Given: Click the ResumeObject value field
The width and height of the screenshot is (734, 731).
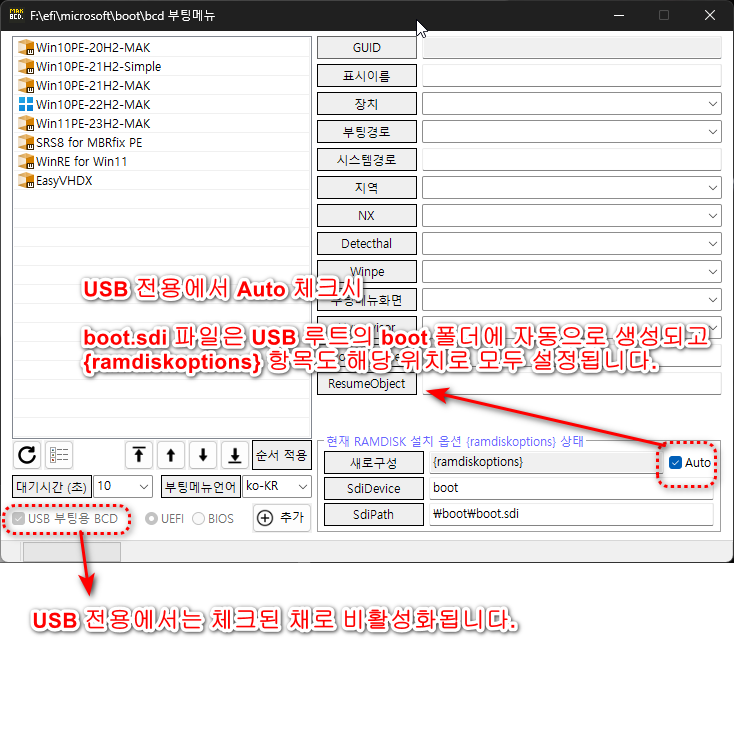Looking at the screenshot, I should [x=572, y=384].
